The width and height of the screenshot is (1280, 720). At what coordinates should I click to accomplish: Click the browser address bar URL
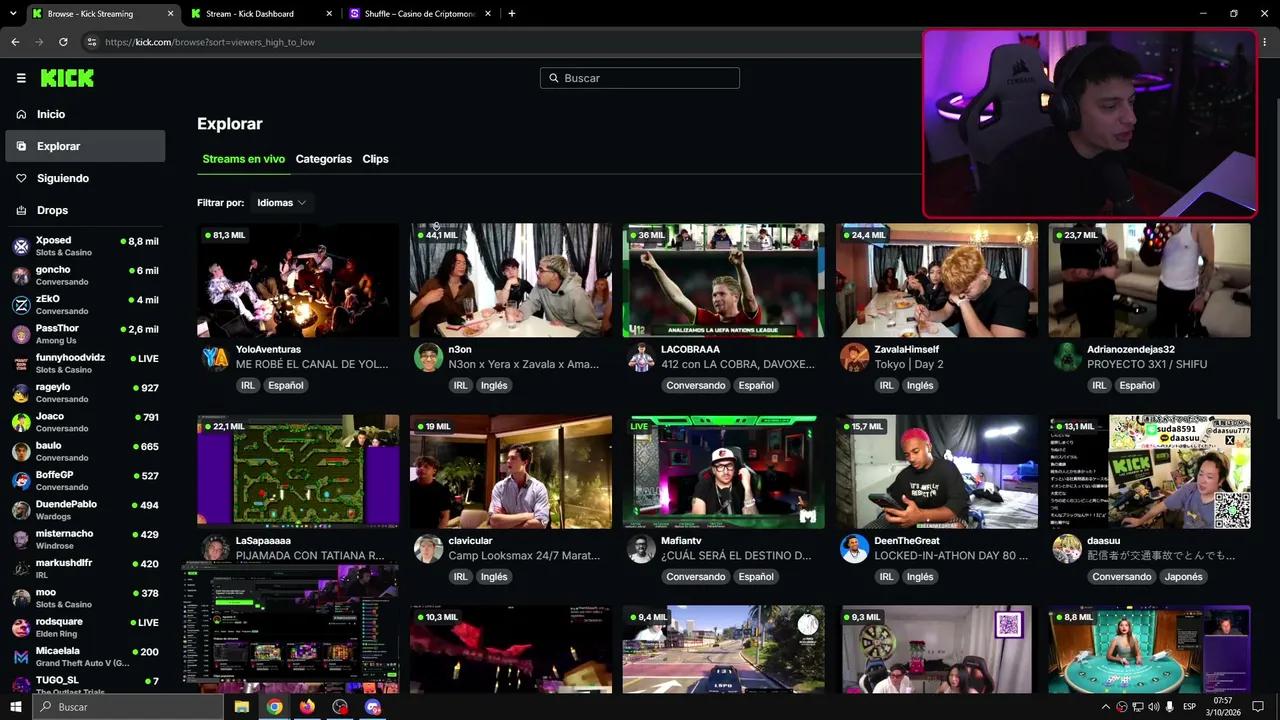point(210,42)
